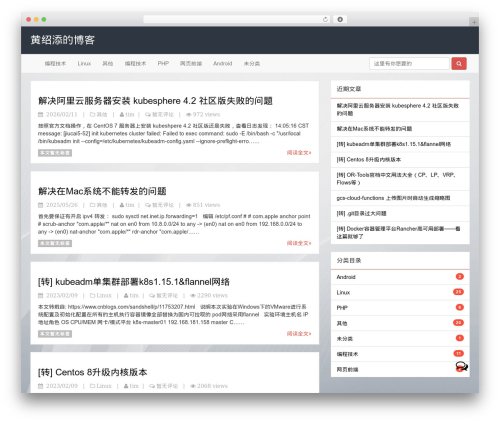Open Centos 8 entry in 近期文章 sidebar
Screen dimensions: 500x423
369,159
